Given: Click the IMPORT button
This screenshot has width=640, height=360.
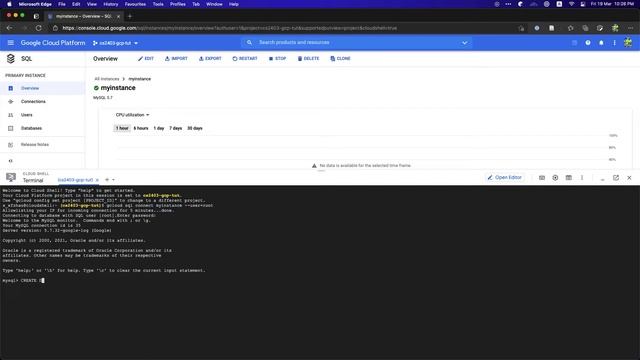Looking at the screenshot, I should (176, 59).
